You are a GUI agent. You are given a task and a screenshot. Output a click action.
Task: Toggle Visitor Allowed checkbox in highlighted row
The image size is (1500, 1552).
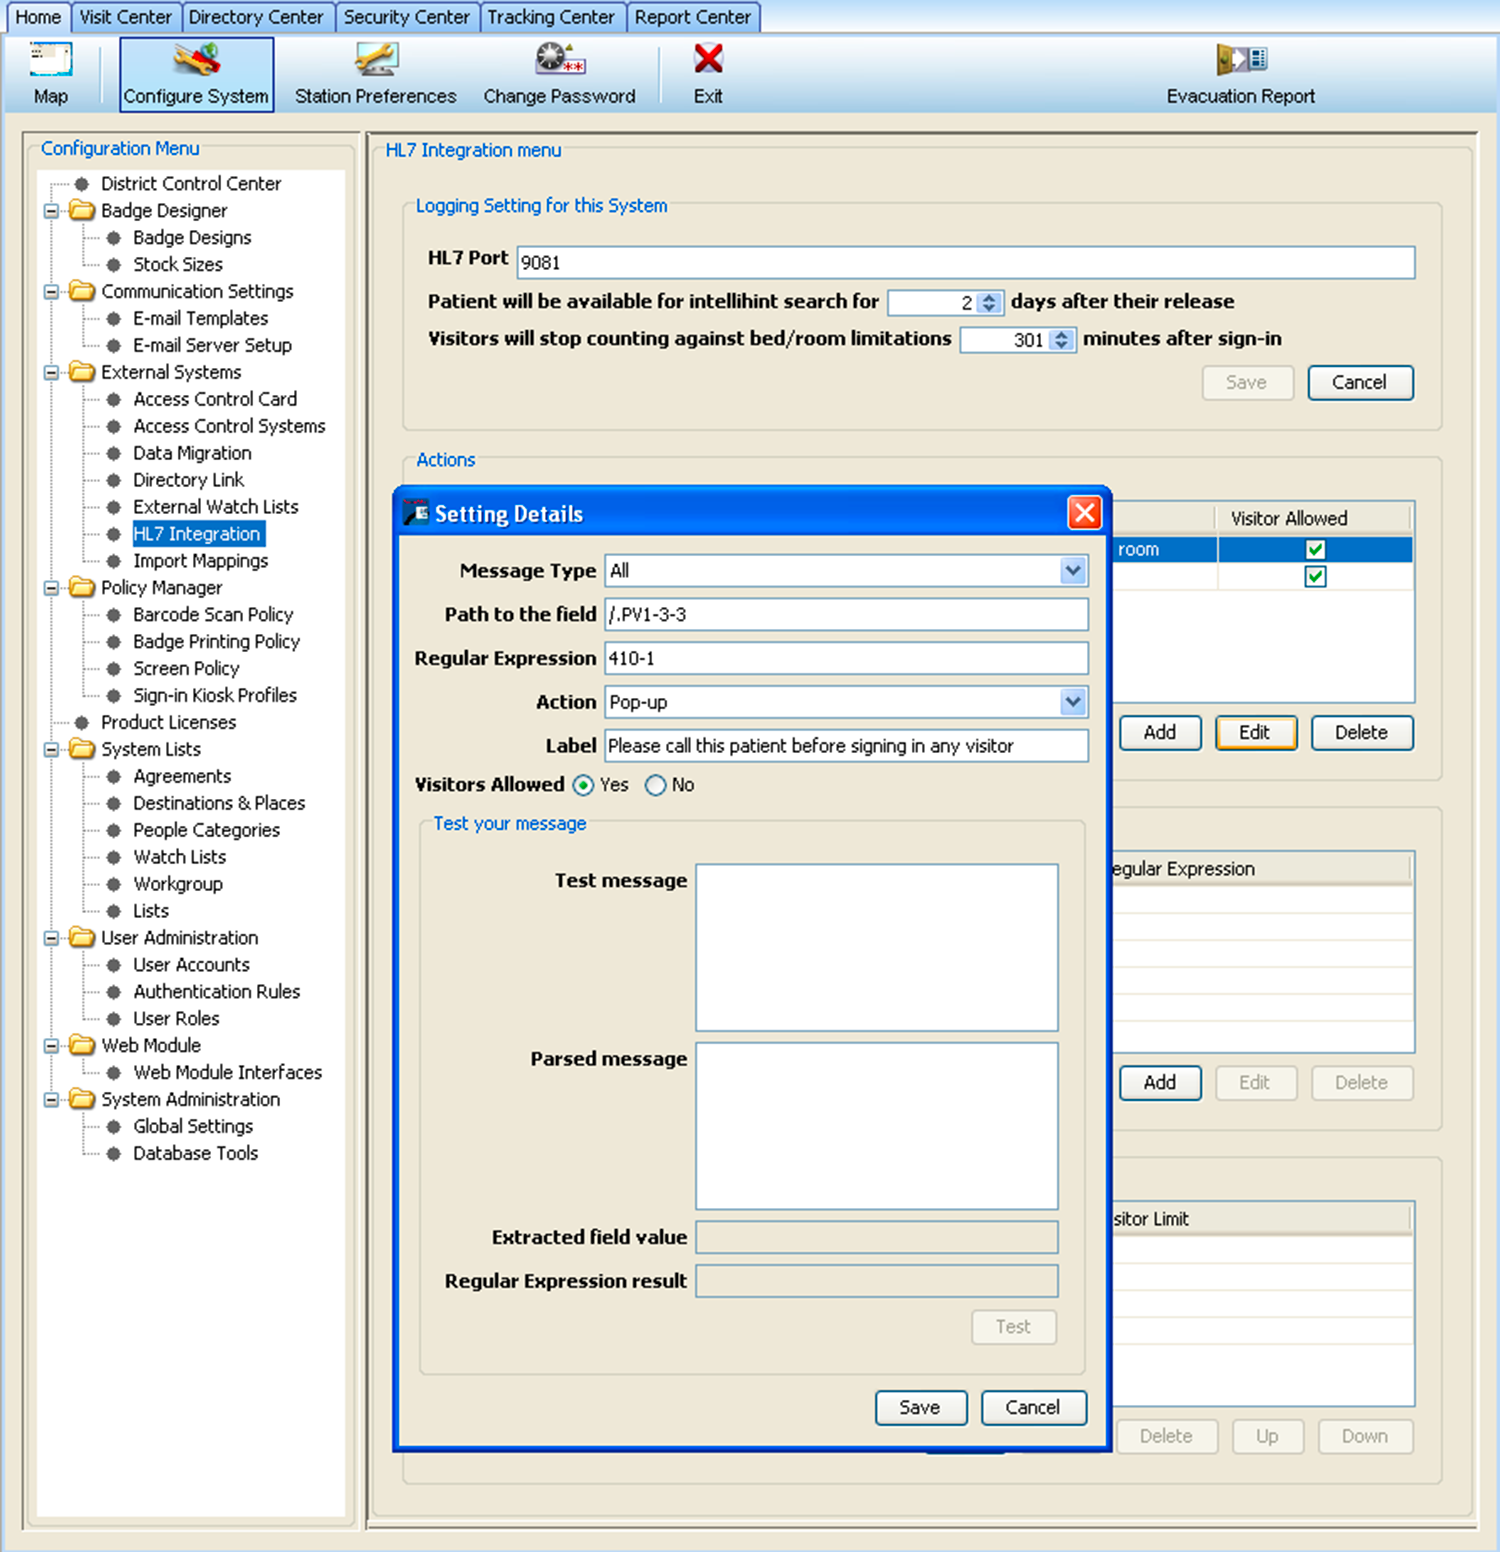[1315, 550]
